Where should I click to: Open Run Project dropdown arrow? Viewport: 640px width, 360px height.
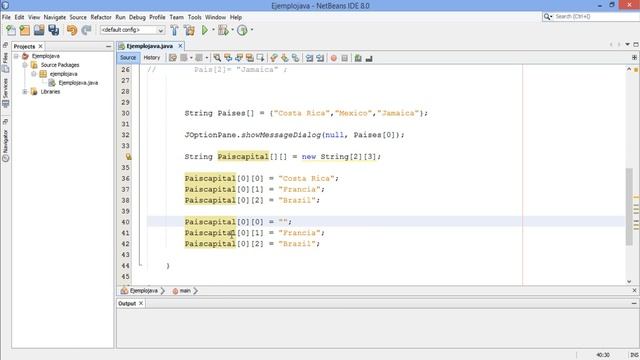click(x=213, y=30)
